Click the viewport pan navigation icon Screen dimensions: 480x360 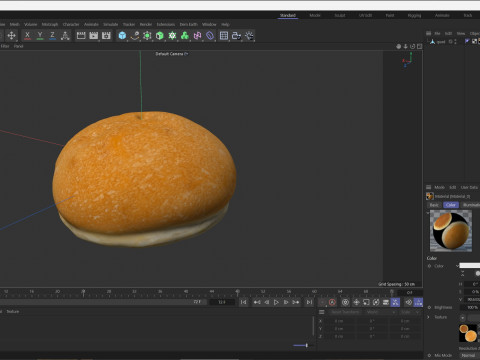399,46
